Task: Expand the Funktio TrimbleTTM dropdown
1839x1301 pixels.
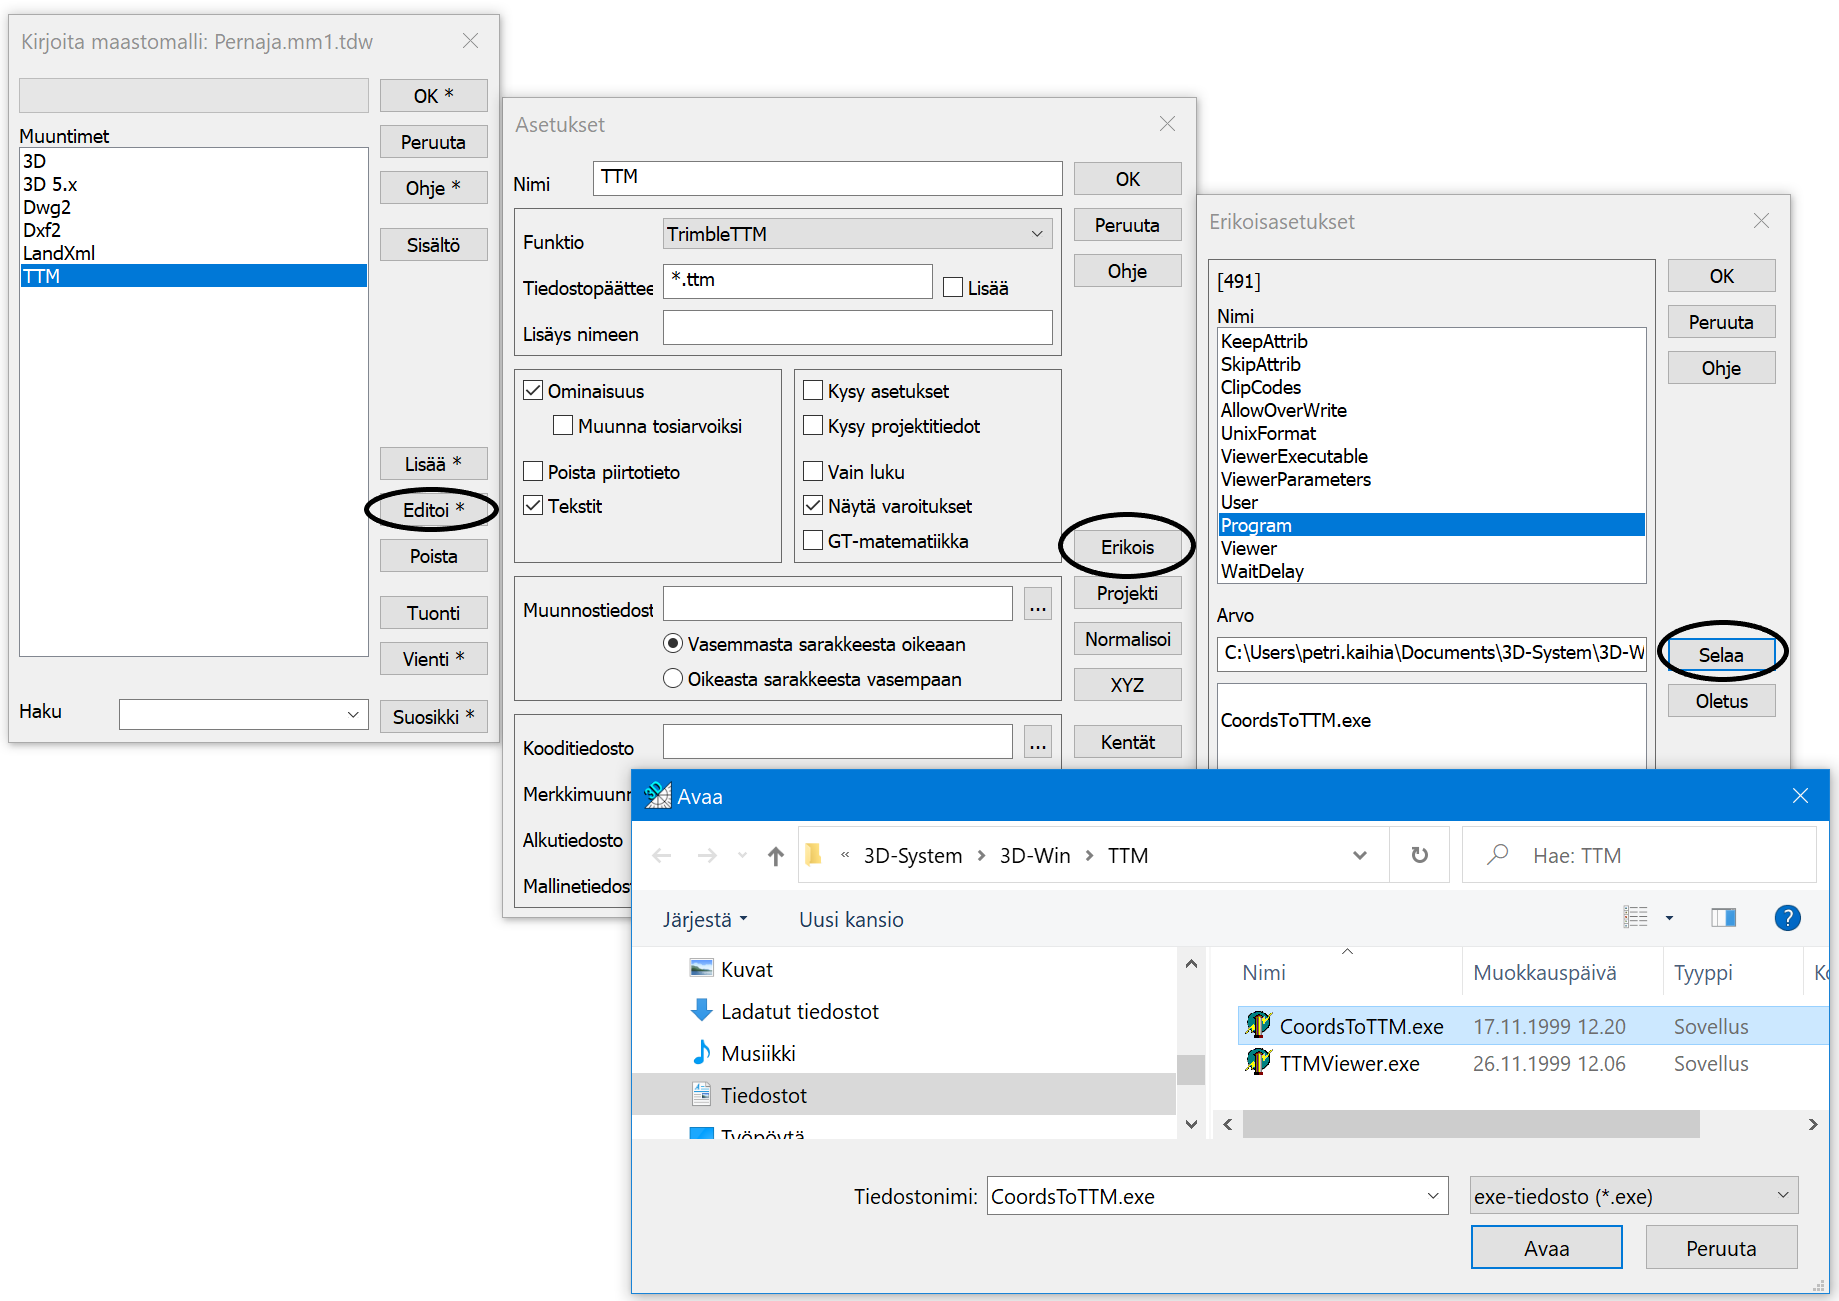Action: tap(1037, 234)
